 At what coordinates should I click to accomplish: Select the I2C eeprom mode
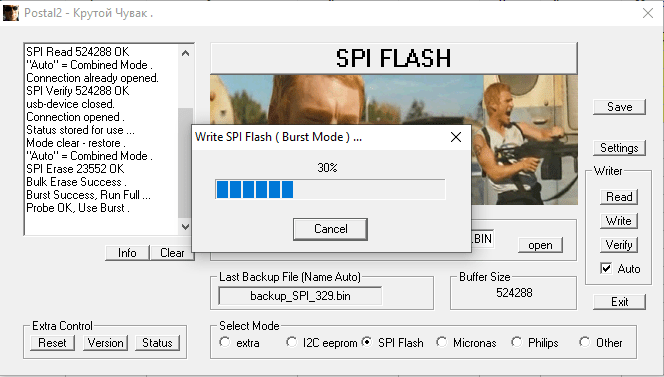coord(291,342)
